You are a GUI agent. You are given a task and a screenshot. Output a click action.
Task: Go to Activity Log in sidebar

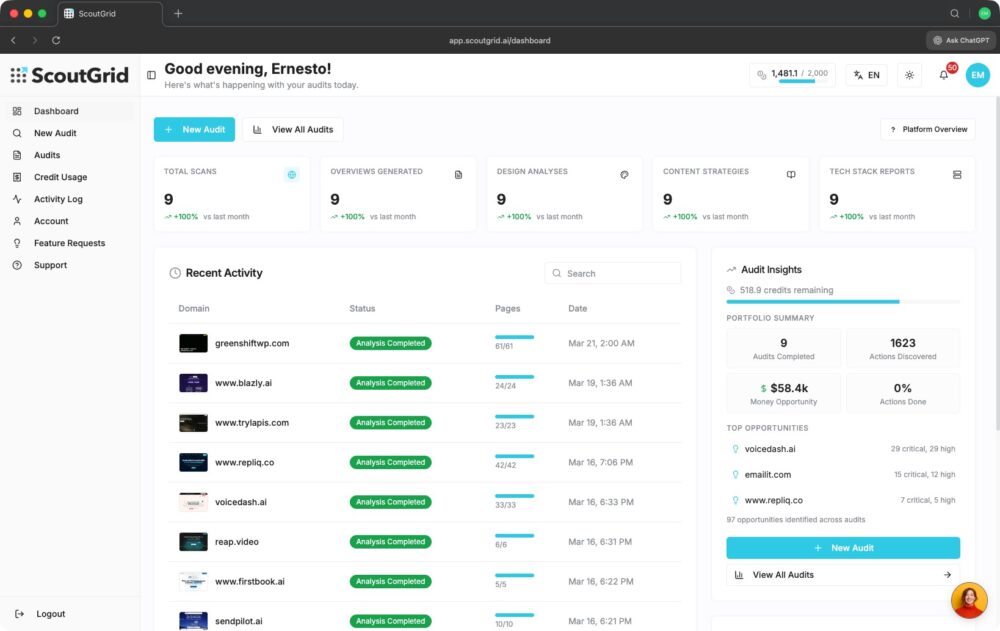pos(58,199)
